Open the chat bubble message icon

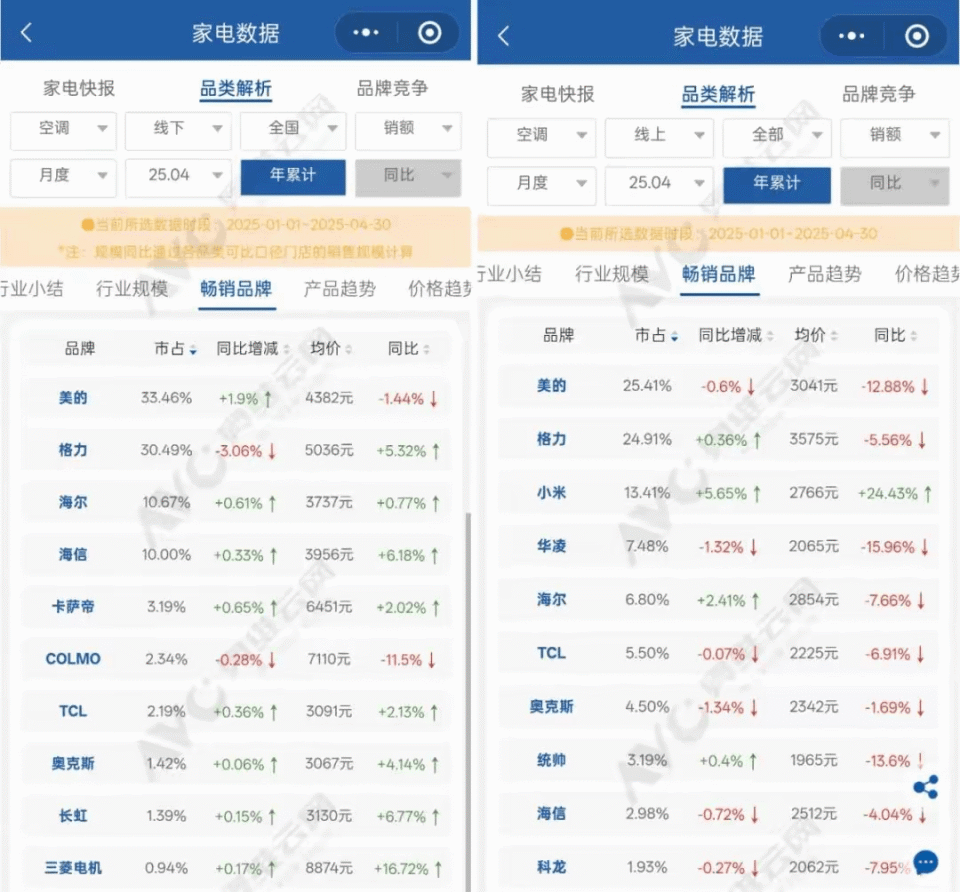click(x=925, y=860)
